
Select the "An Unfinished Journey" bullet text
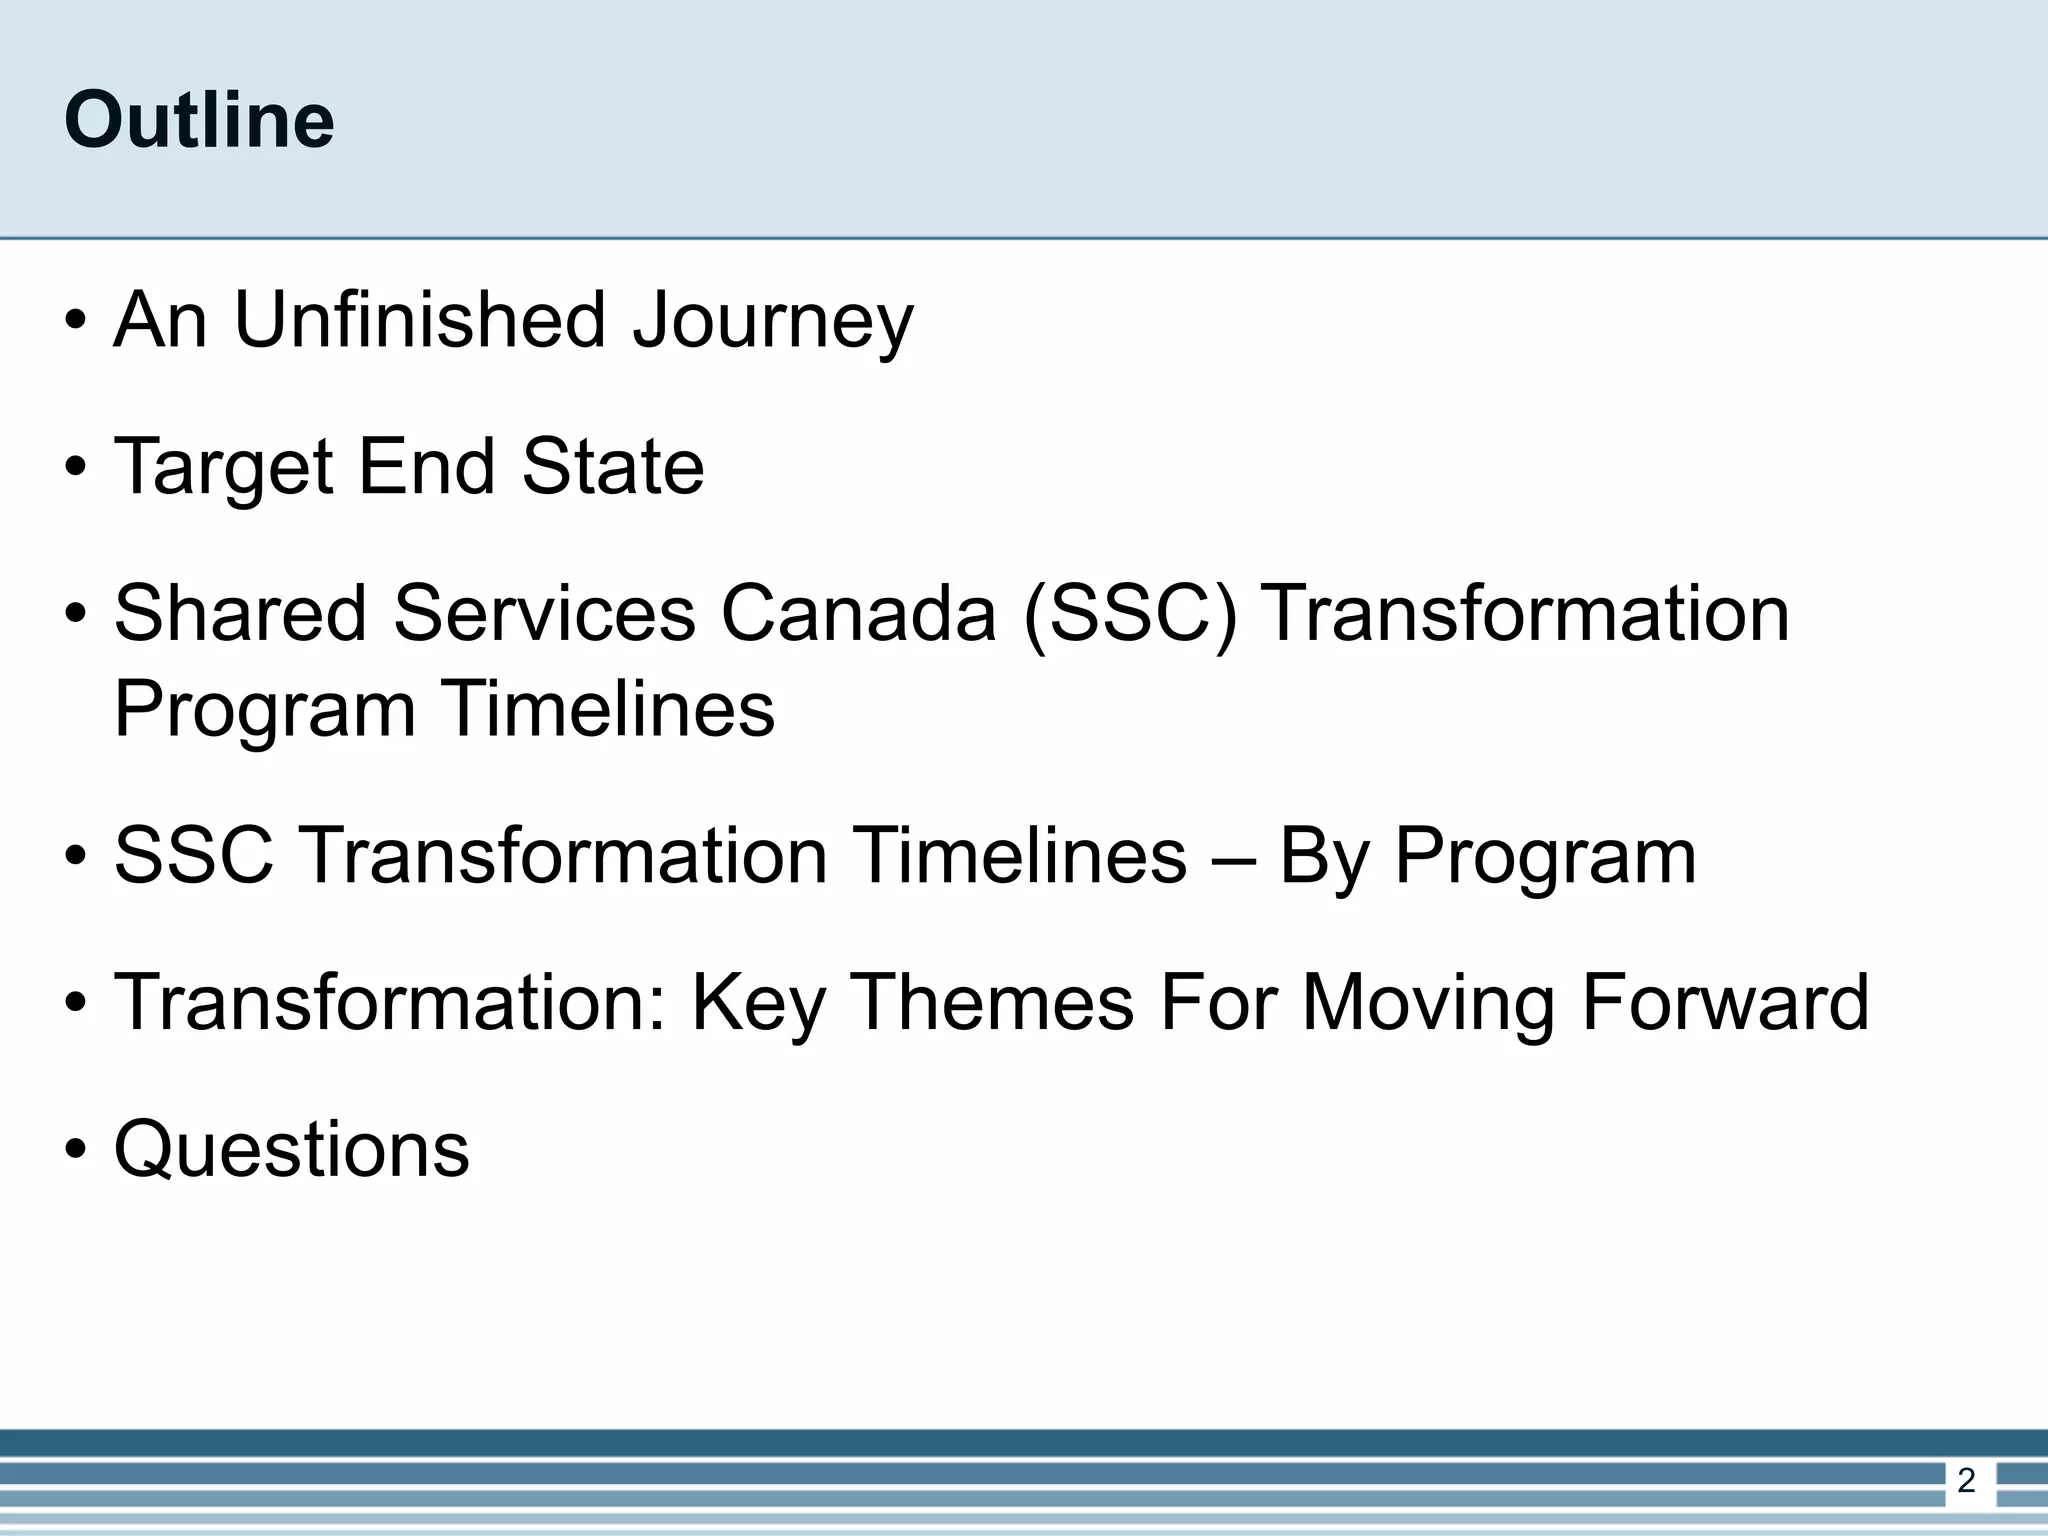(x=513, y=322)
